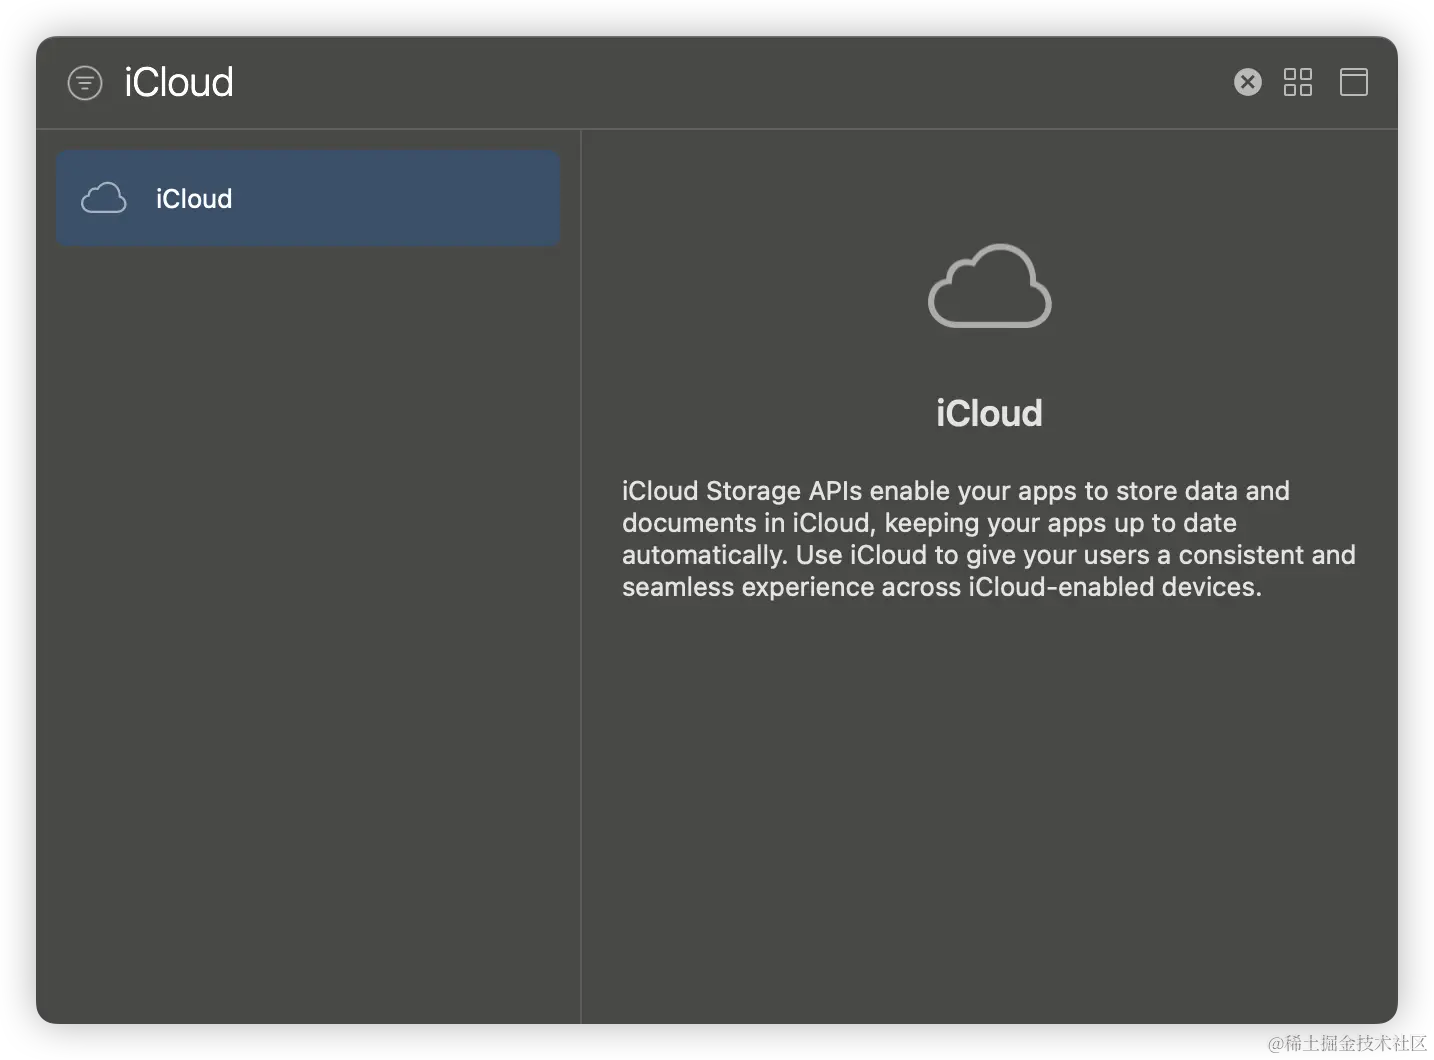Screen dimensions: 1434x1060
Task: Click the bold iCloud heading in details
Action: [x=989, y=413]
